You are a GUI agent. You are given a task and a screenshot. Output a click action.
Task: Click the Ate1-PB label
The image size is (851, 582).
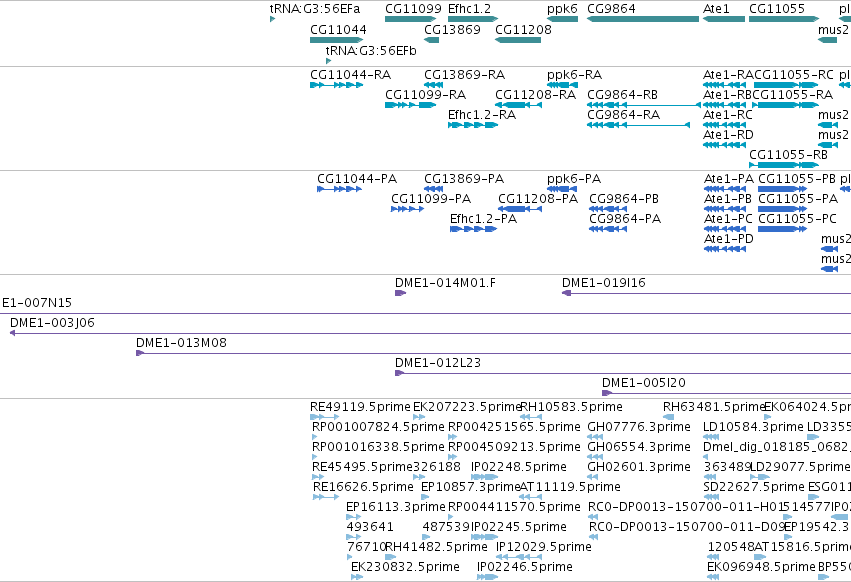pyautogui.click(x=727, y=199)
